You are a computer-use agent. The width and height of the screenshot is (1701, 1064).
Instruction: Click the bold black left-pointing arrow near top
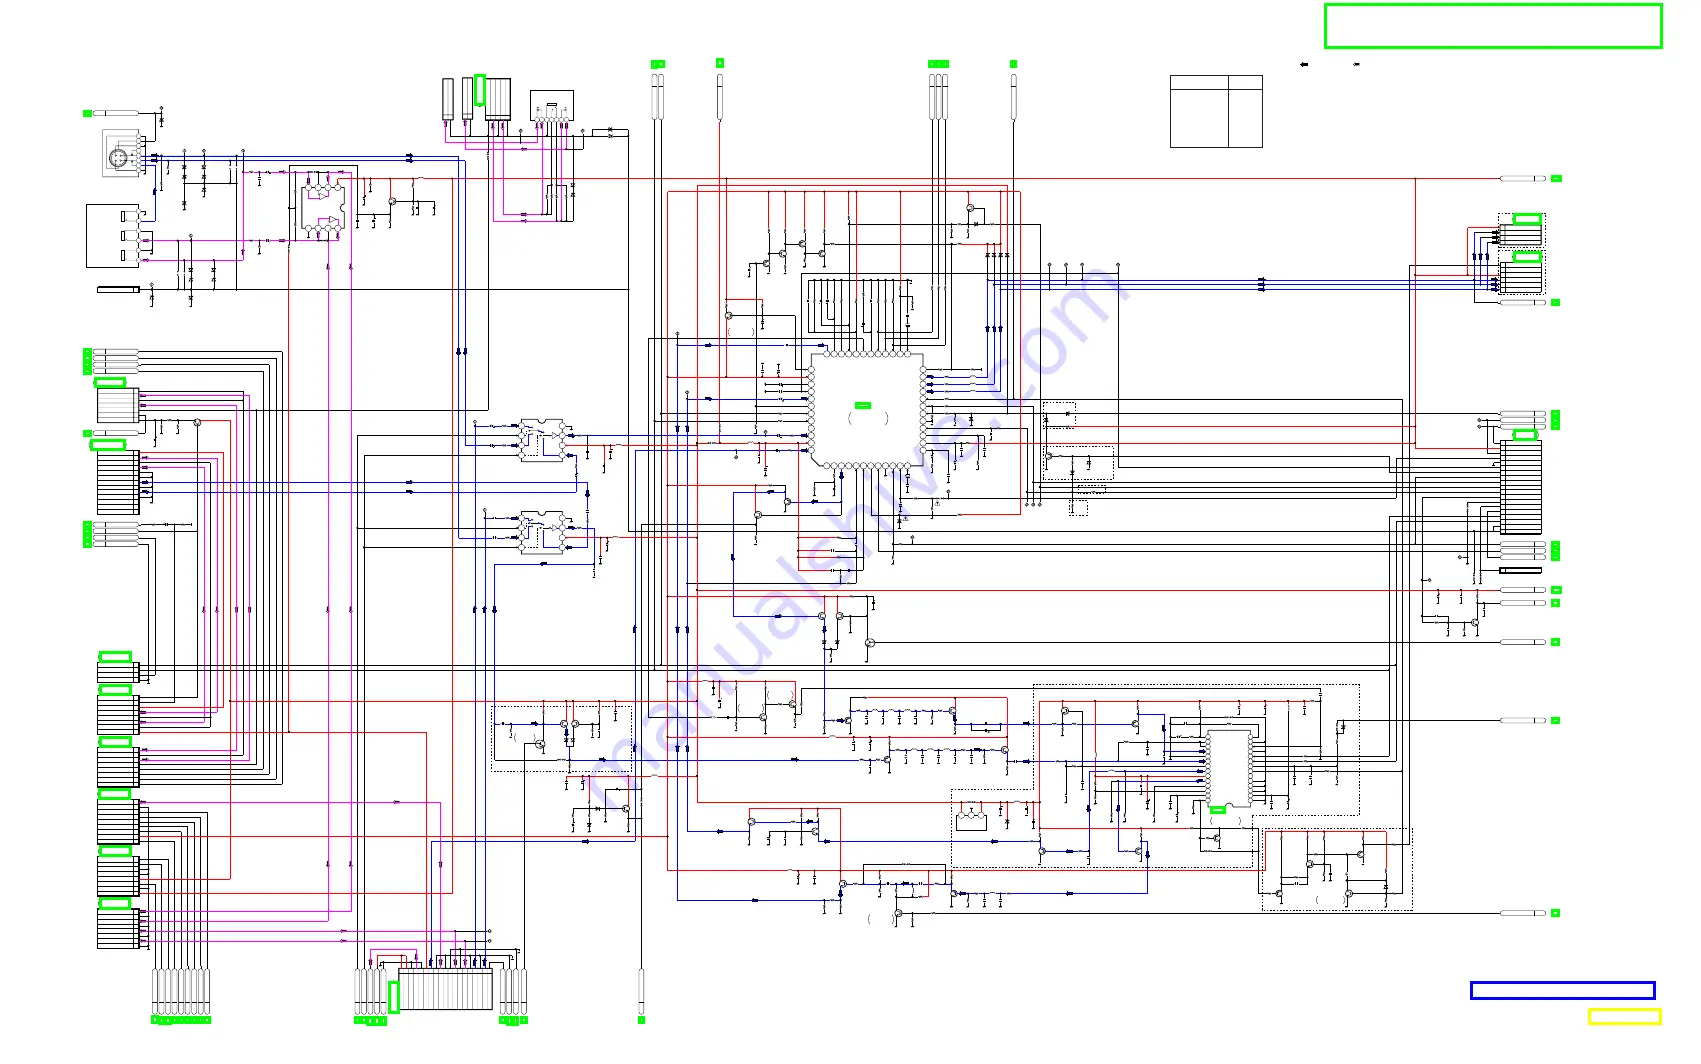(x=1303, y=64)
